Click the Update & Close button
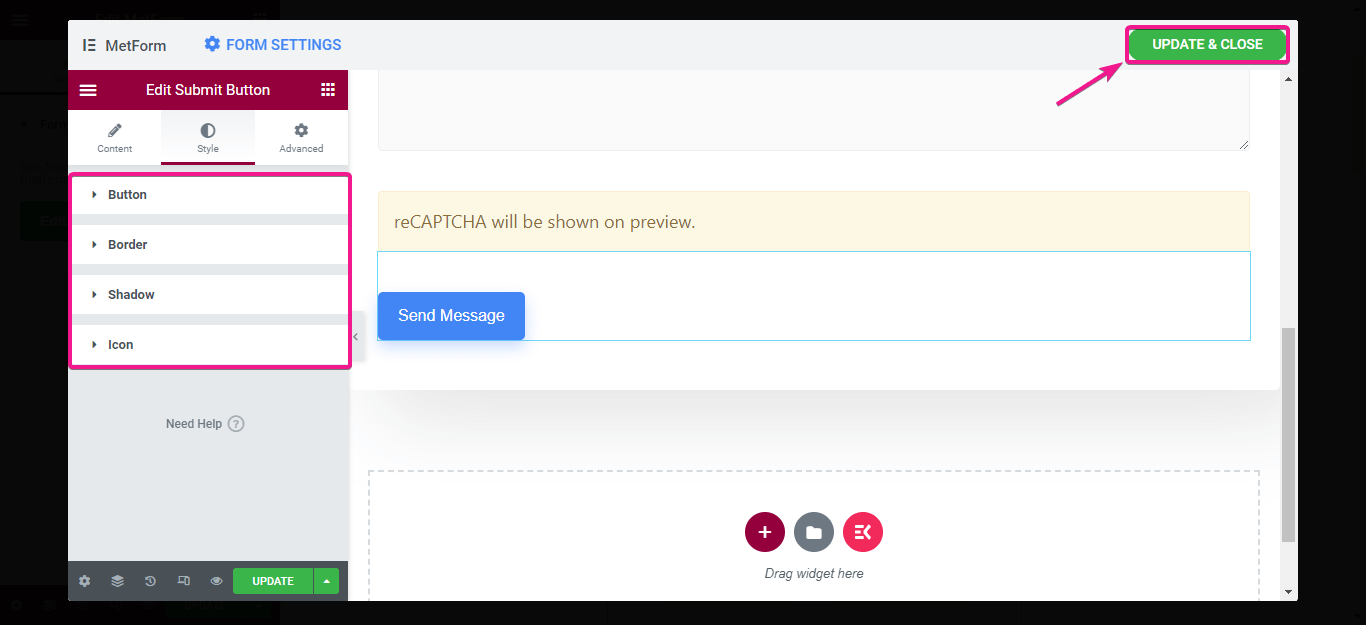Viewport: 1366px width, 625px height. [x=1207, y=45]
